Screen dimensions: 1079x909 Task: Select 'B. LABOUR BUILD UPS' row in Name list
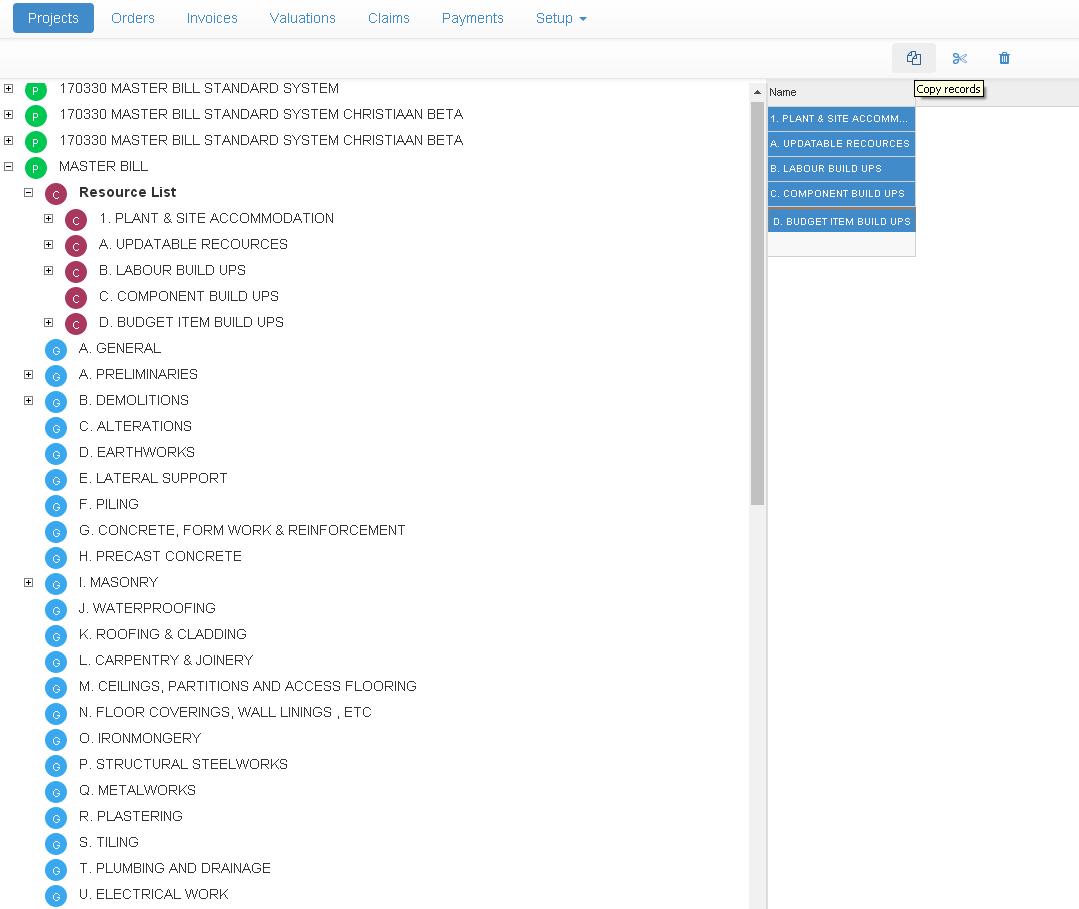(x=841, y=169)
